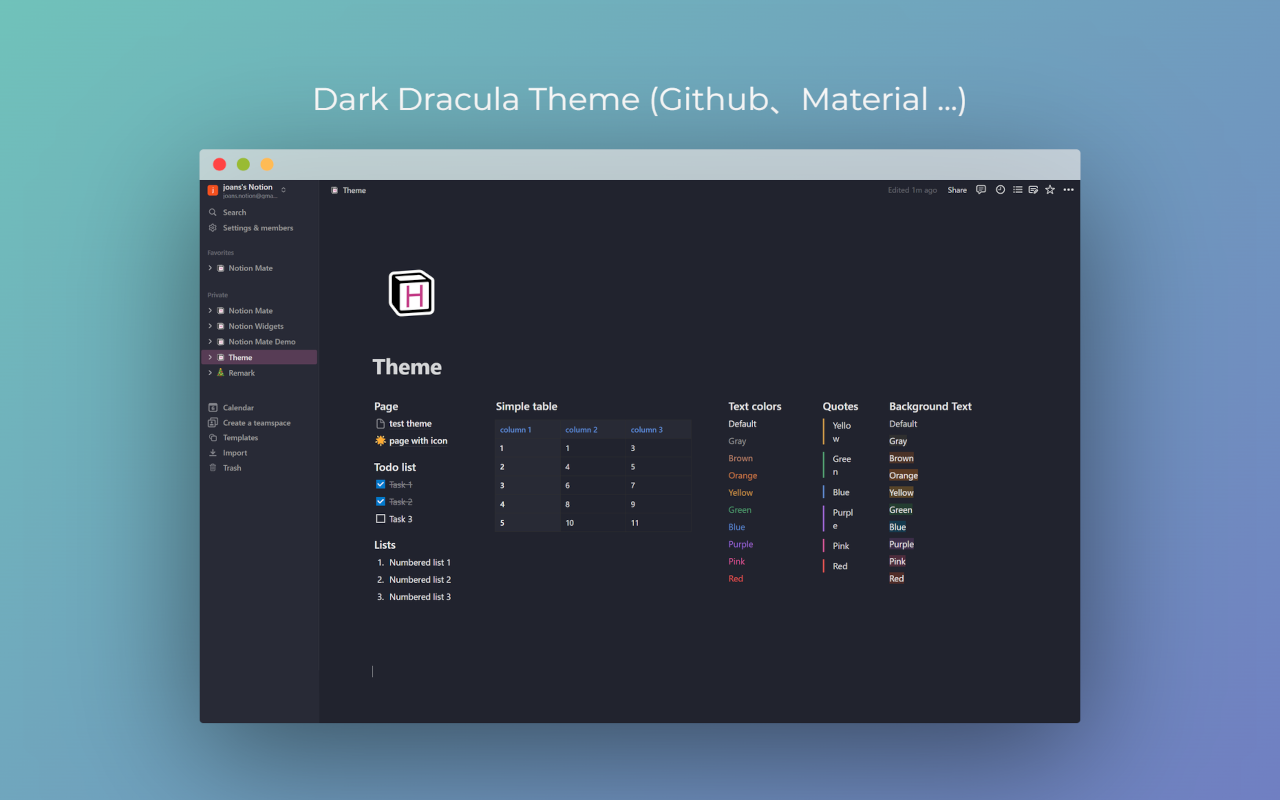The image size is (1280, 800).
Task: Uncheck the Task 1 checkbox
Action: tap(380, 485)
